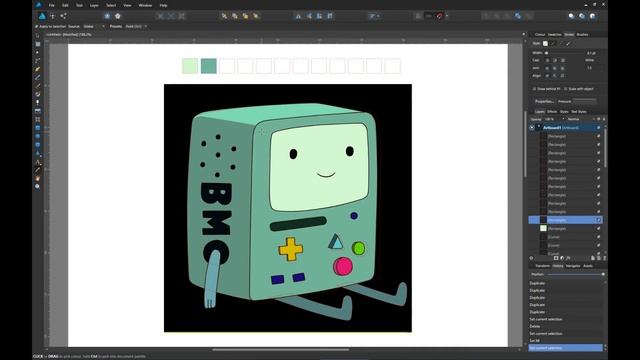Add new layer in Layers panel
This screenshot has height=360, width=640.
coord(593,258)
